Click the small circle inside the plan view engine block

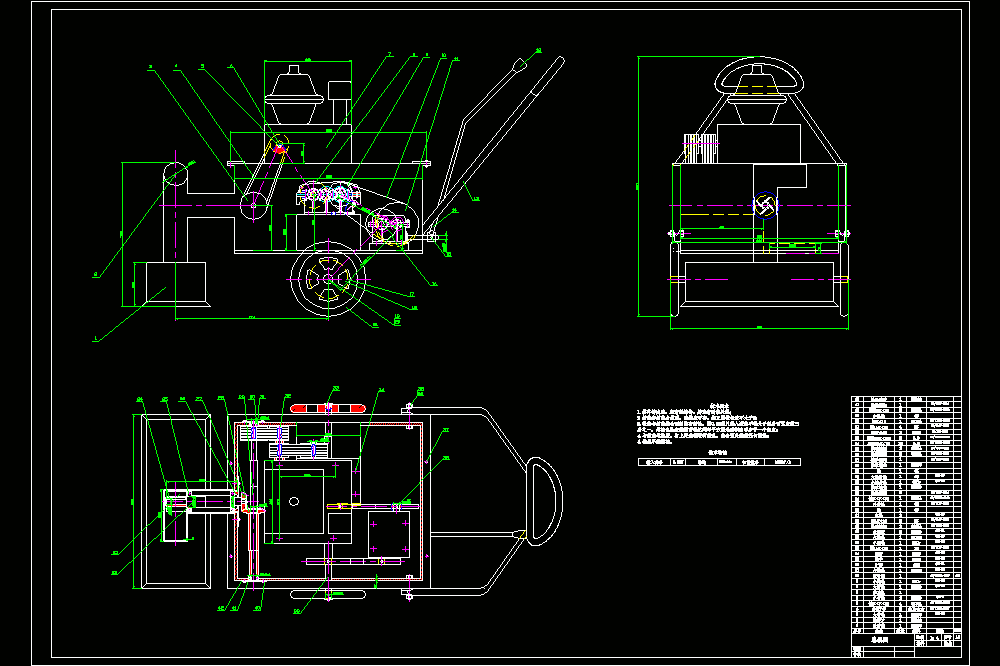(294, 501)
